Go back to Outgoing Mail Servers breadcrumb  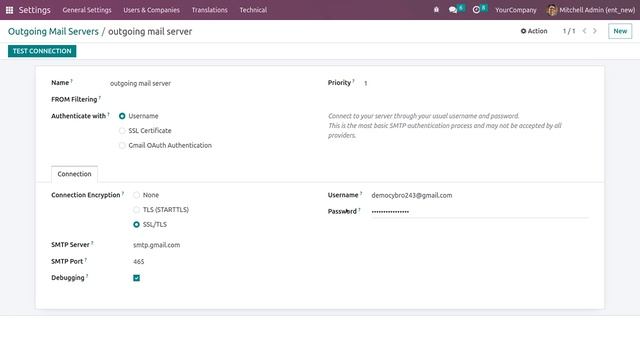[53, 31]
